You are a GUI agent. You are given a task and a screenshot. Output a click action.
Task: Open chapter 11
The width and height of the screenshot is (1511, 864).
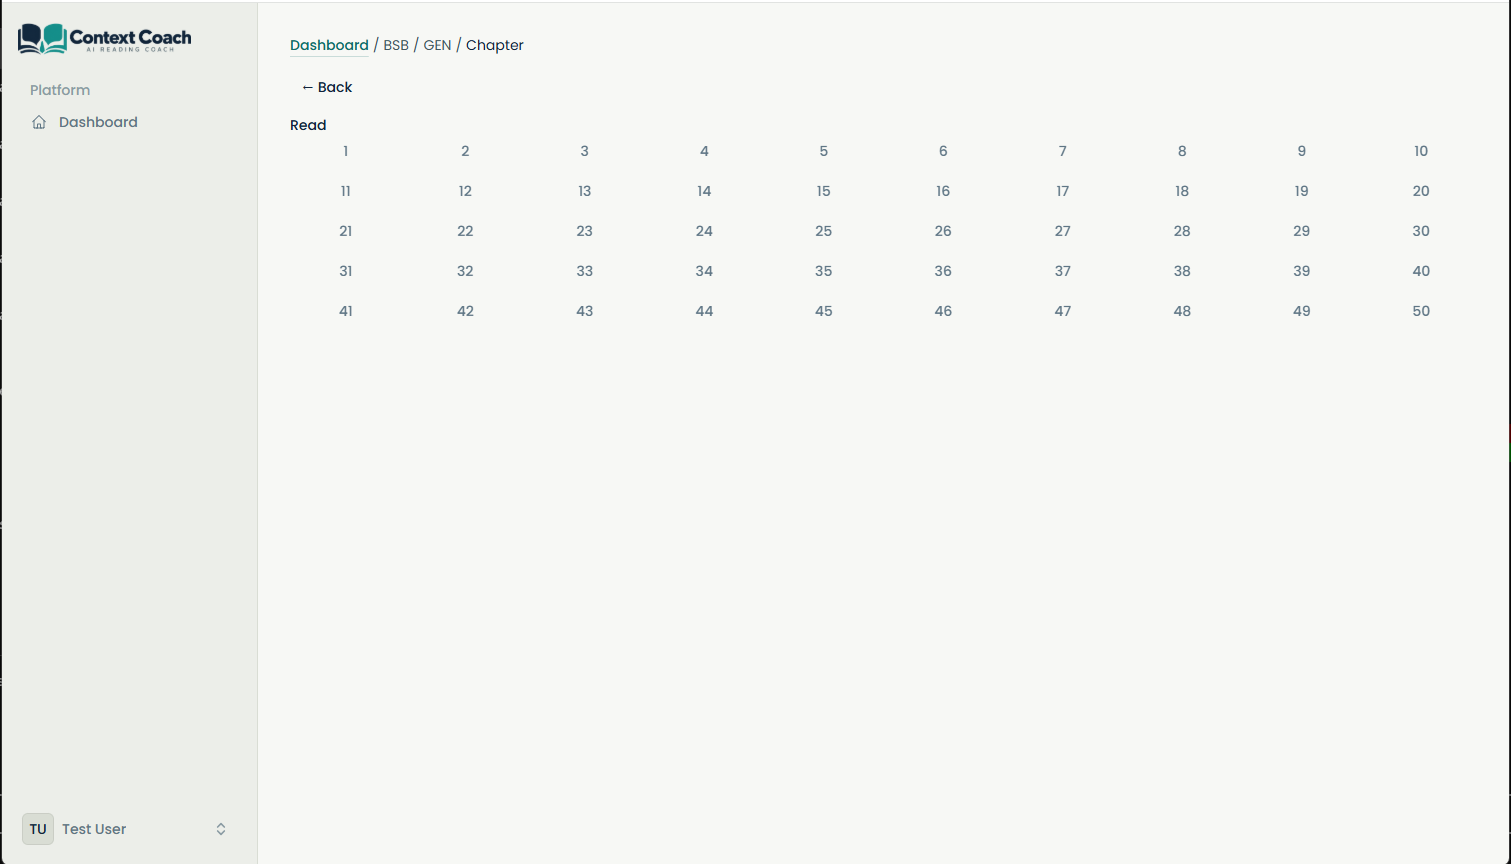346,191
